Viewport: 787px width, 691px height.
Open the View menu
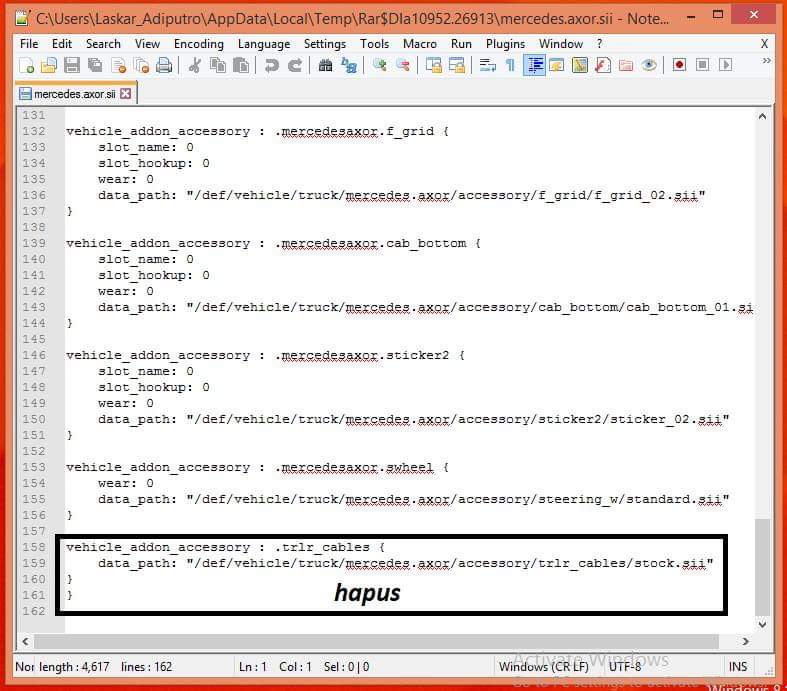[147, 44]
